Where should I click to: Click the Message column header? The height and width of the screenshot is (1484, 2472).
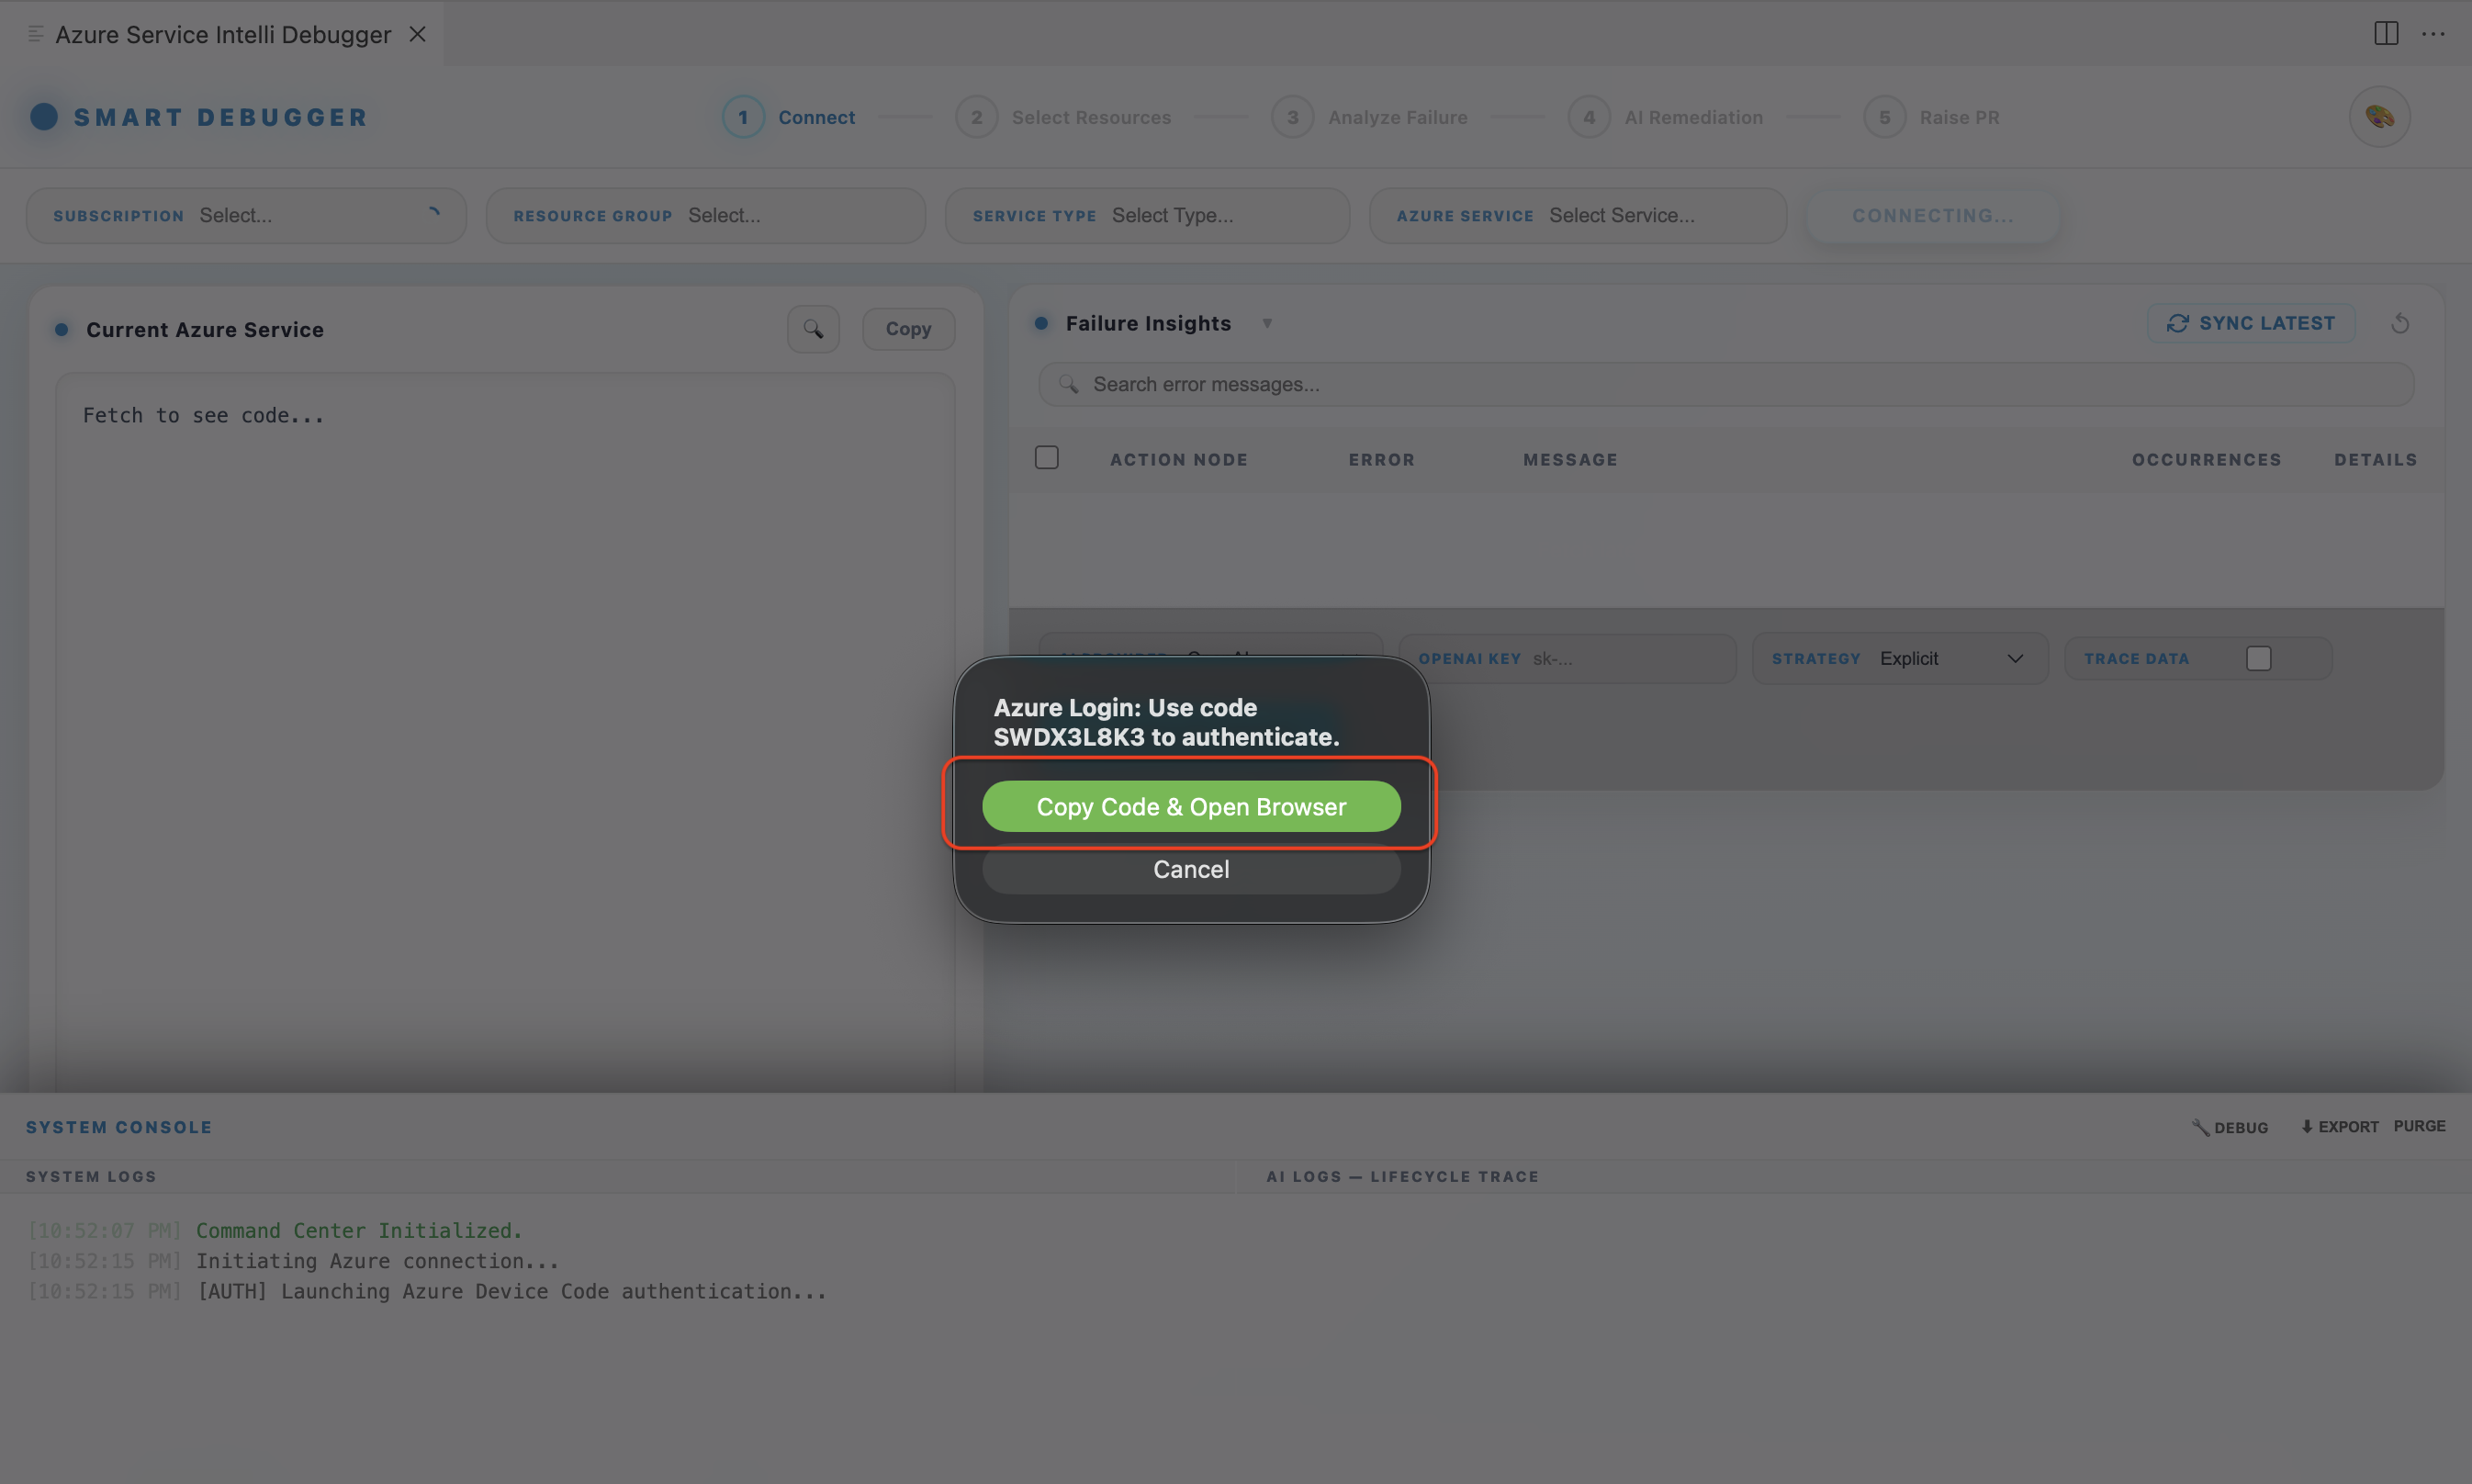[1570, 459]
